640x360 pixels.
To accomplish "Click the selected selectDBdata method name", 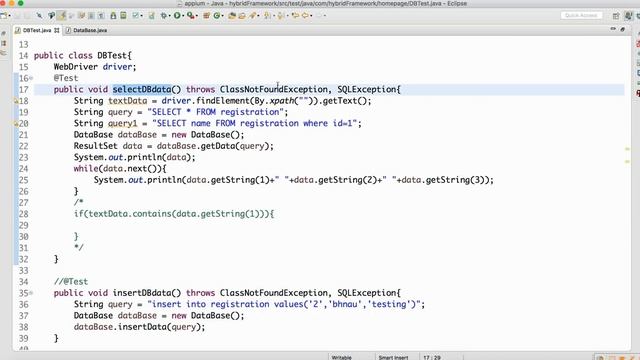I will [142, 89].
